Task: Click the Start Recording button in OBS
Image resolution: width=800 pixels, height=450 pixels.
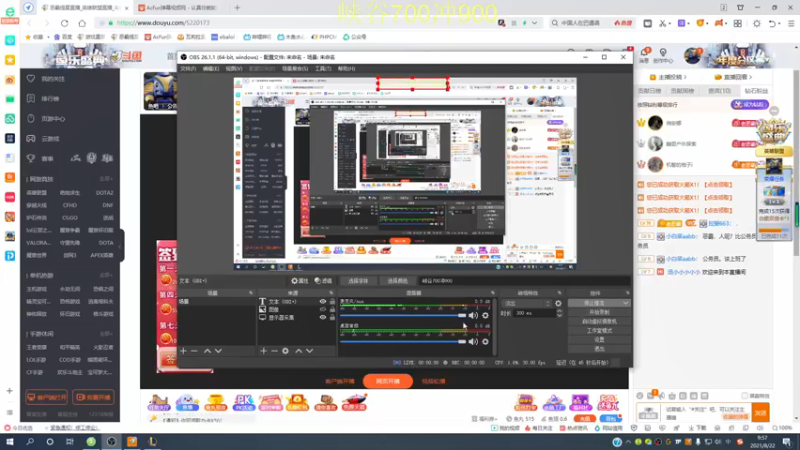Action: click(x=599, y=312)
